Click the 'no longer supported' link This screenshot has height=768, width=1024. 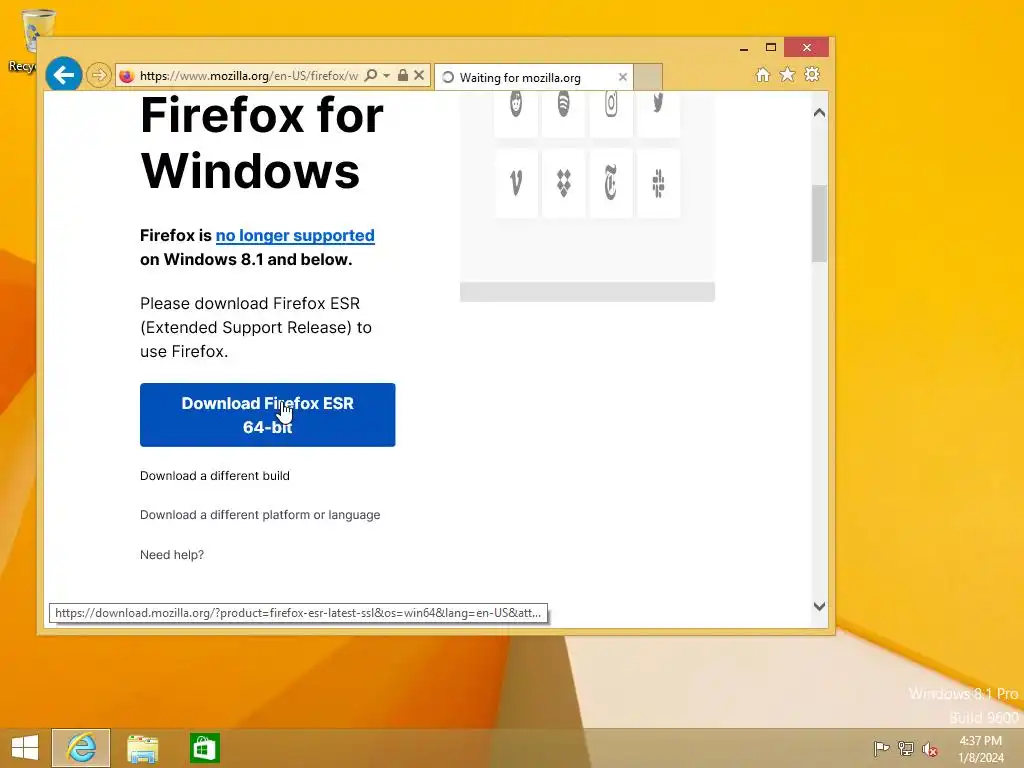(x=295, y=235)
